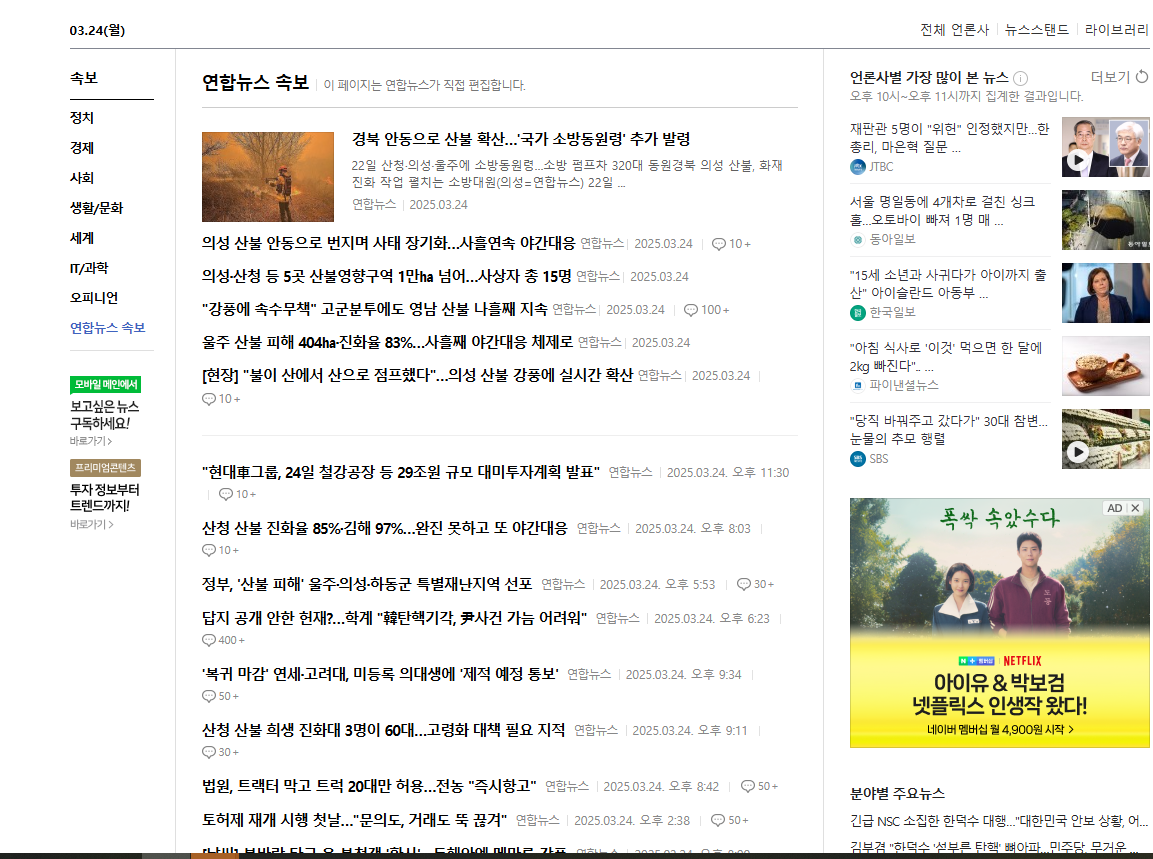The height and width of the screenshot is (859, 1153).
Task: Open the 뉴스스탠드 link
Action: [1036, 29]
